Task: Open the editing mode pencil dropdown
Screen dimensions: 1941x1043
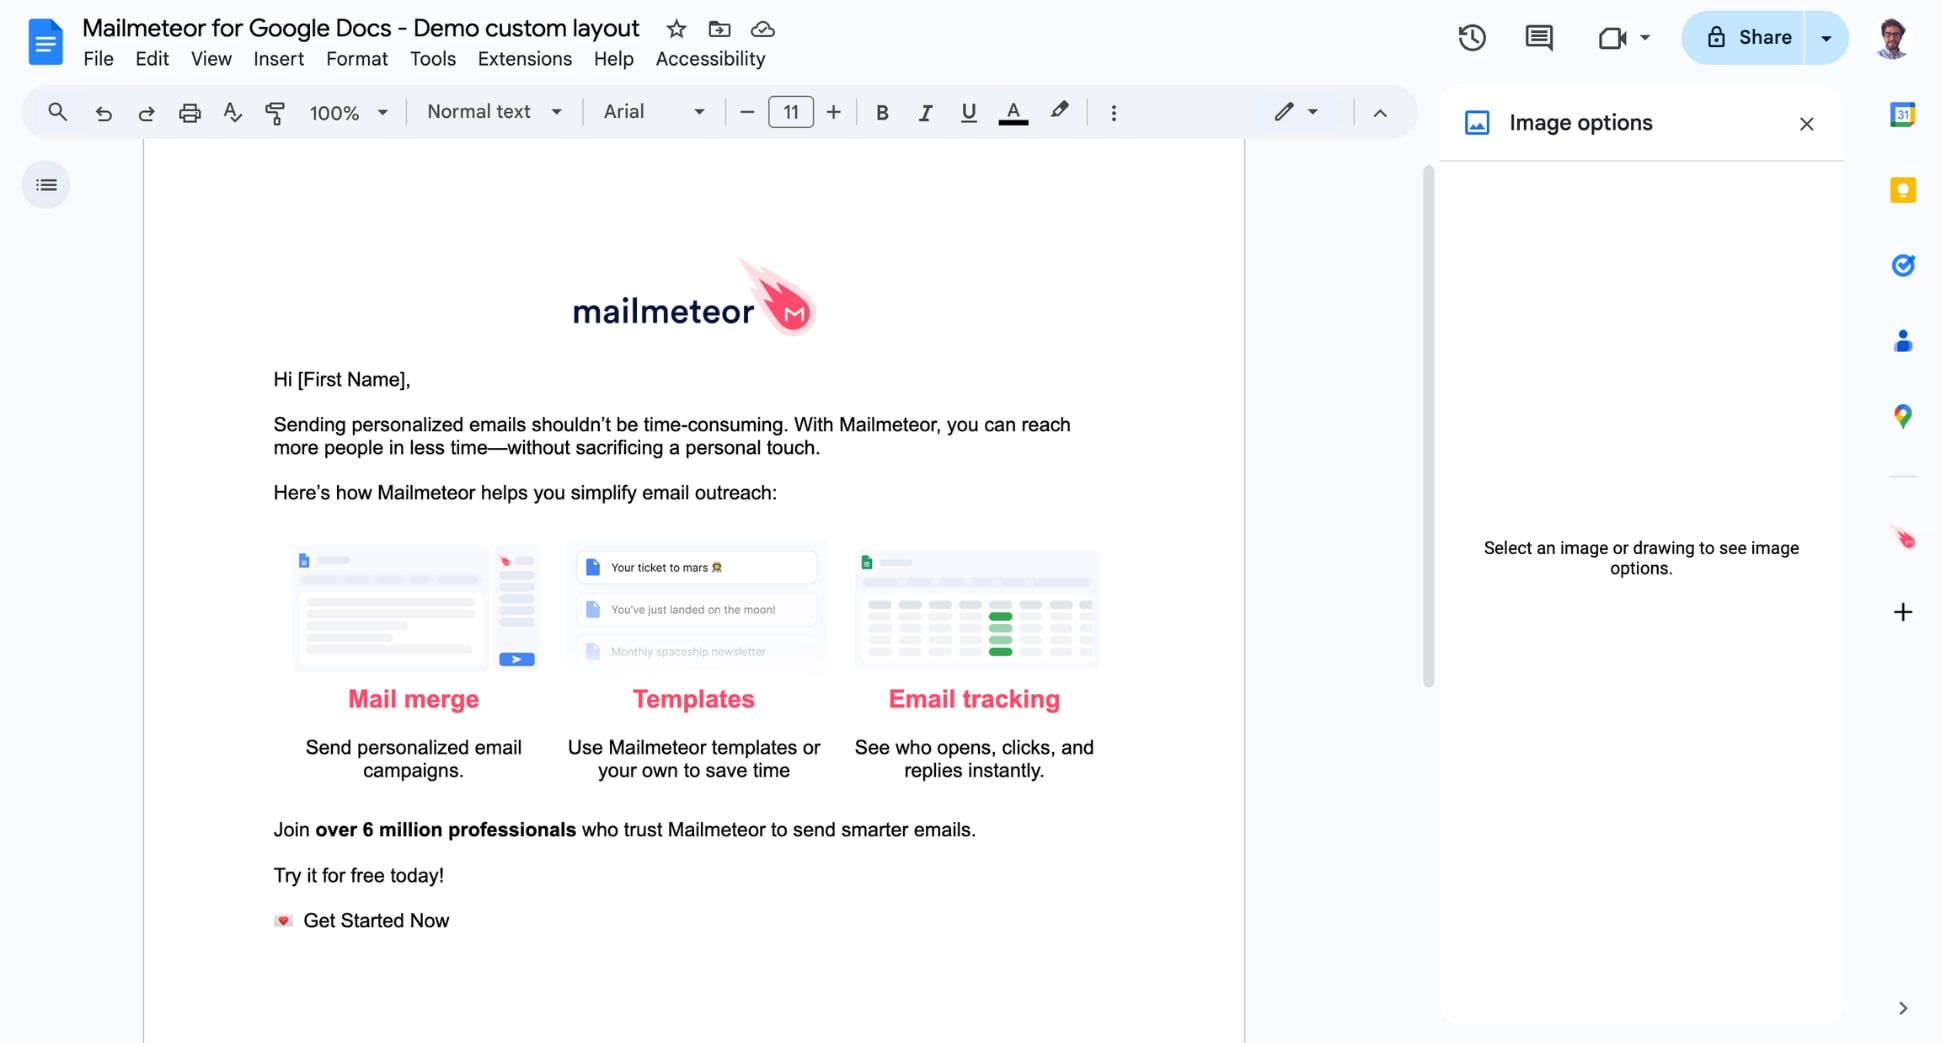Action: point(1296,112)
